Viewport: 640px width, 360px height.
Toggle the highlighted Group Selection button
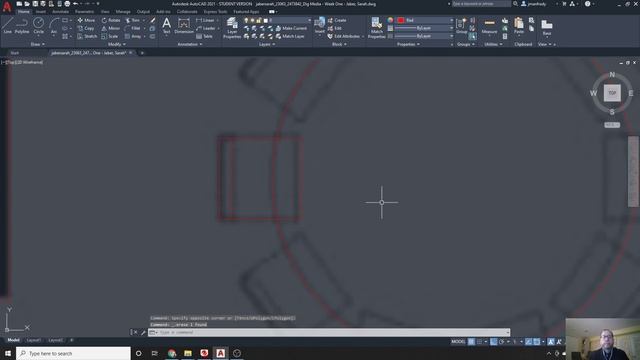(x=472, y=36)
